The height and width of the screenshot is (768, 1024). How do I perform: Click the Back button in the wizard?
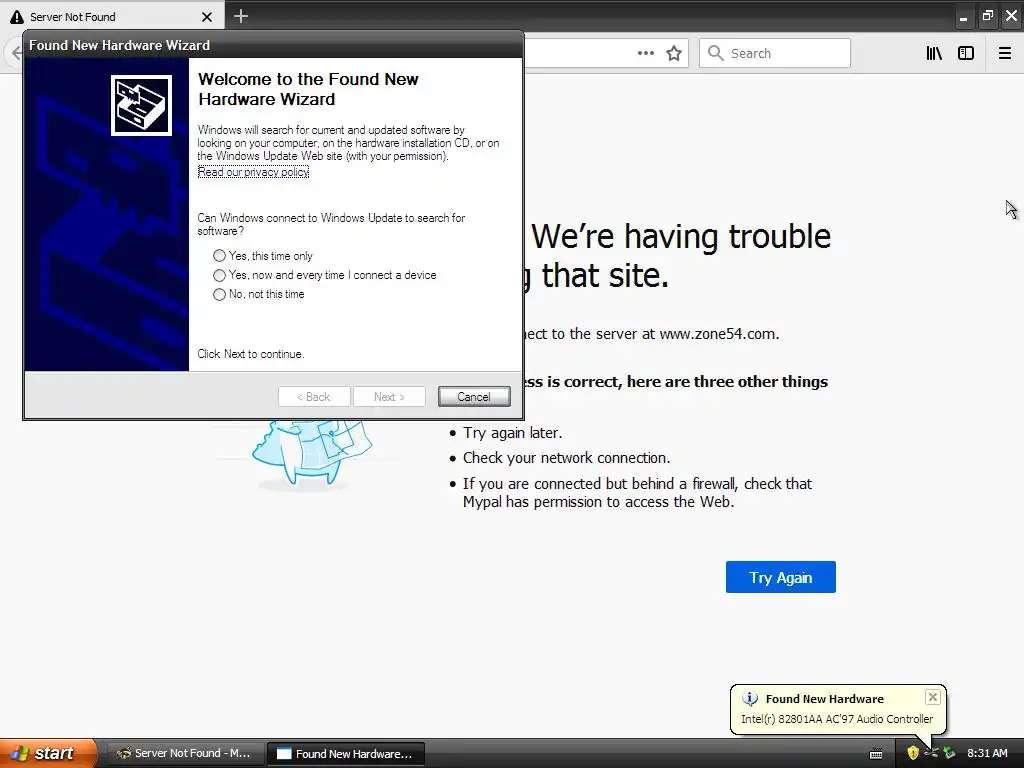[x=314, y=396]
